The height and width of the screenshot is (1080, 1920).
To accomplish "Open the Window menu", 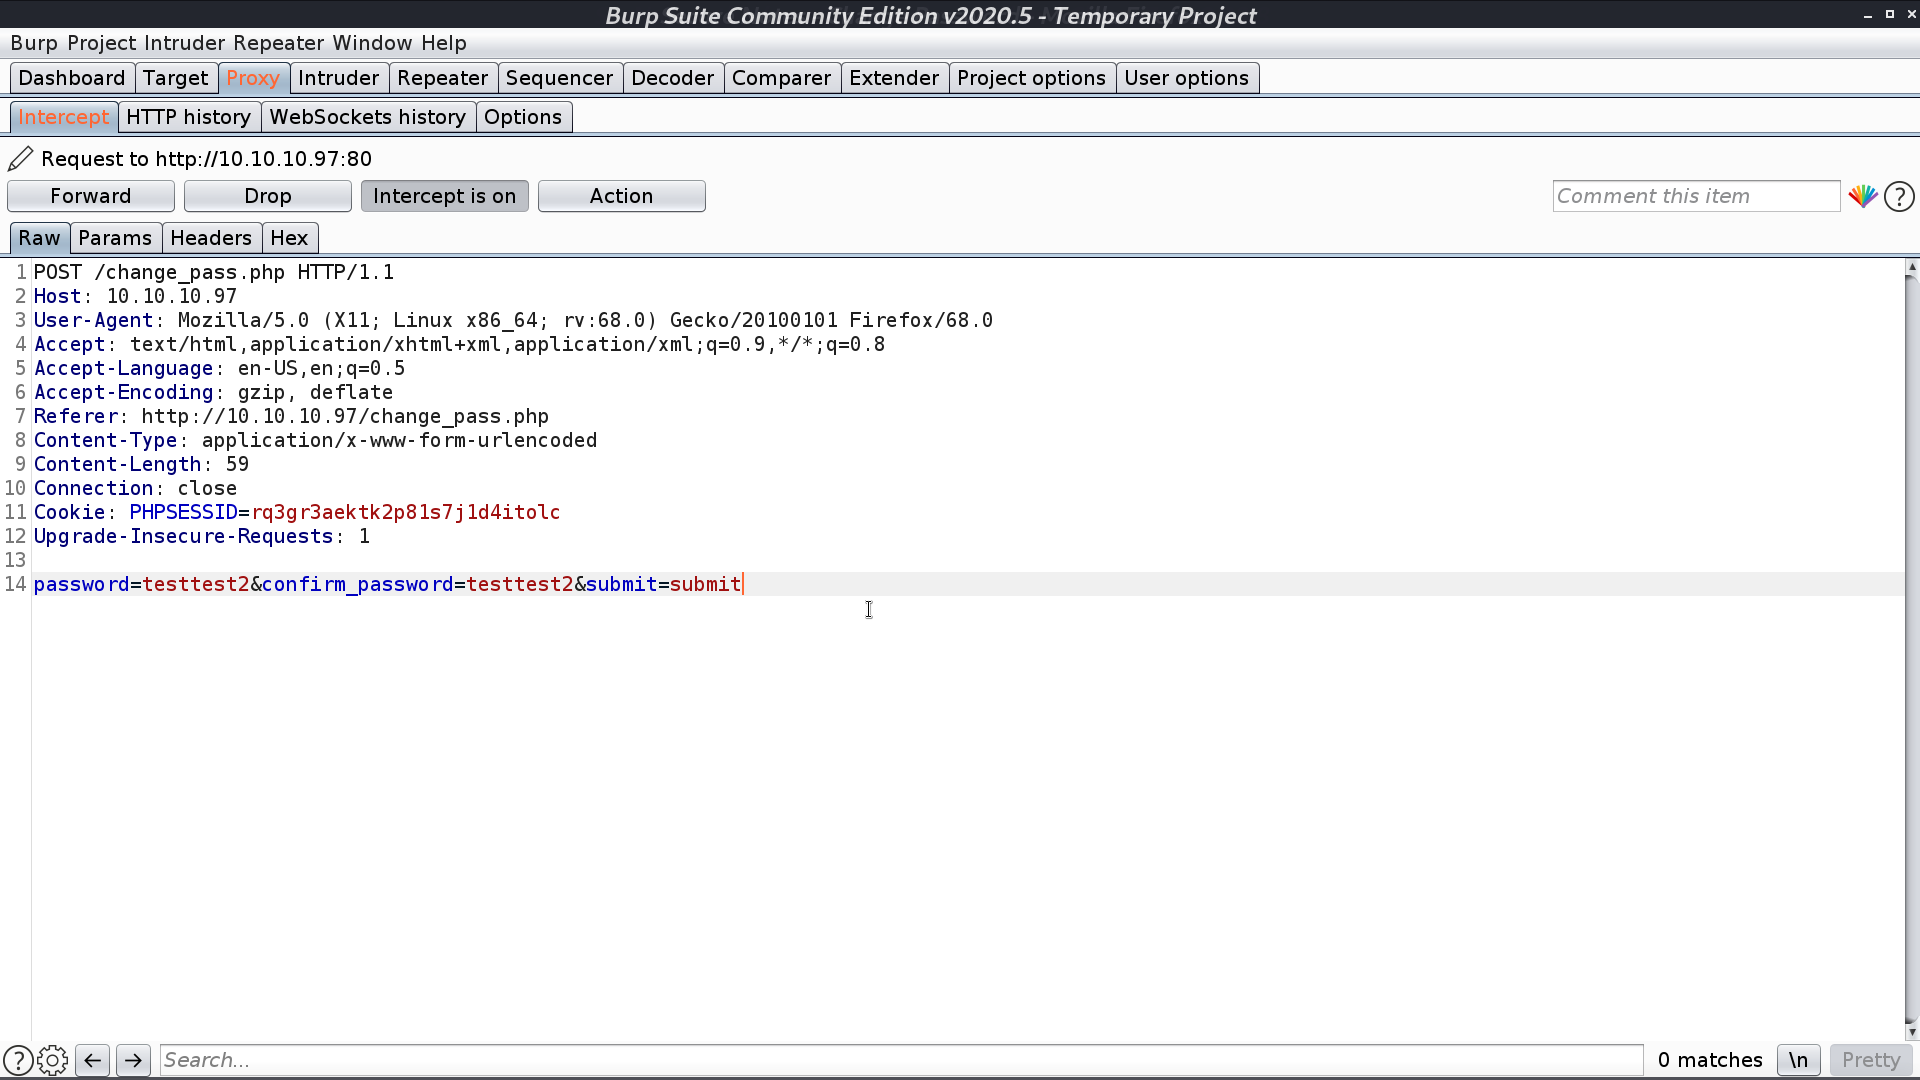I will (x=372, y=43).
